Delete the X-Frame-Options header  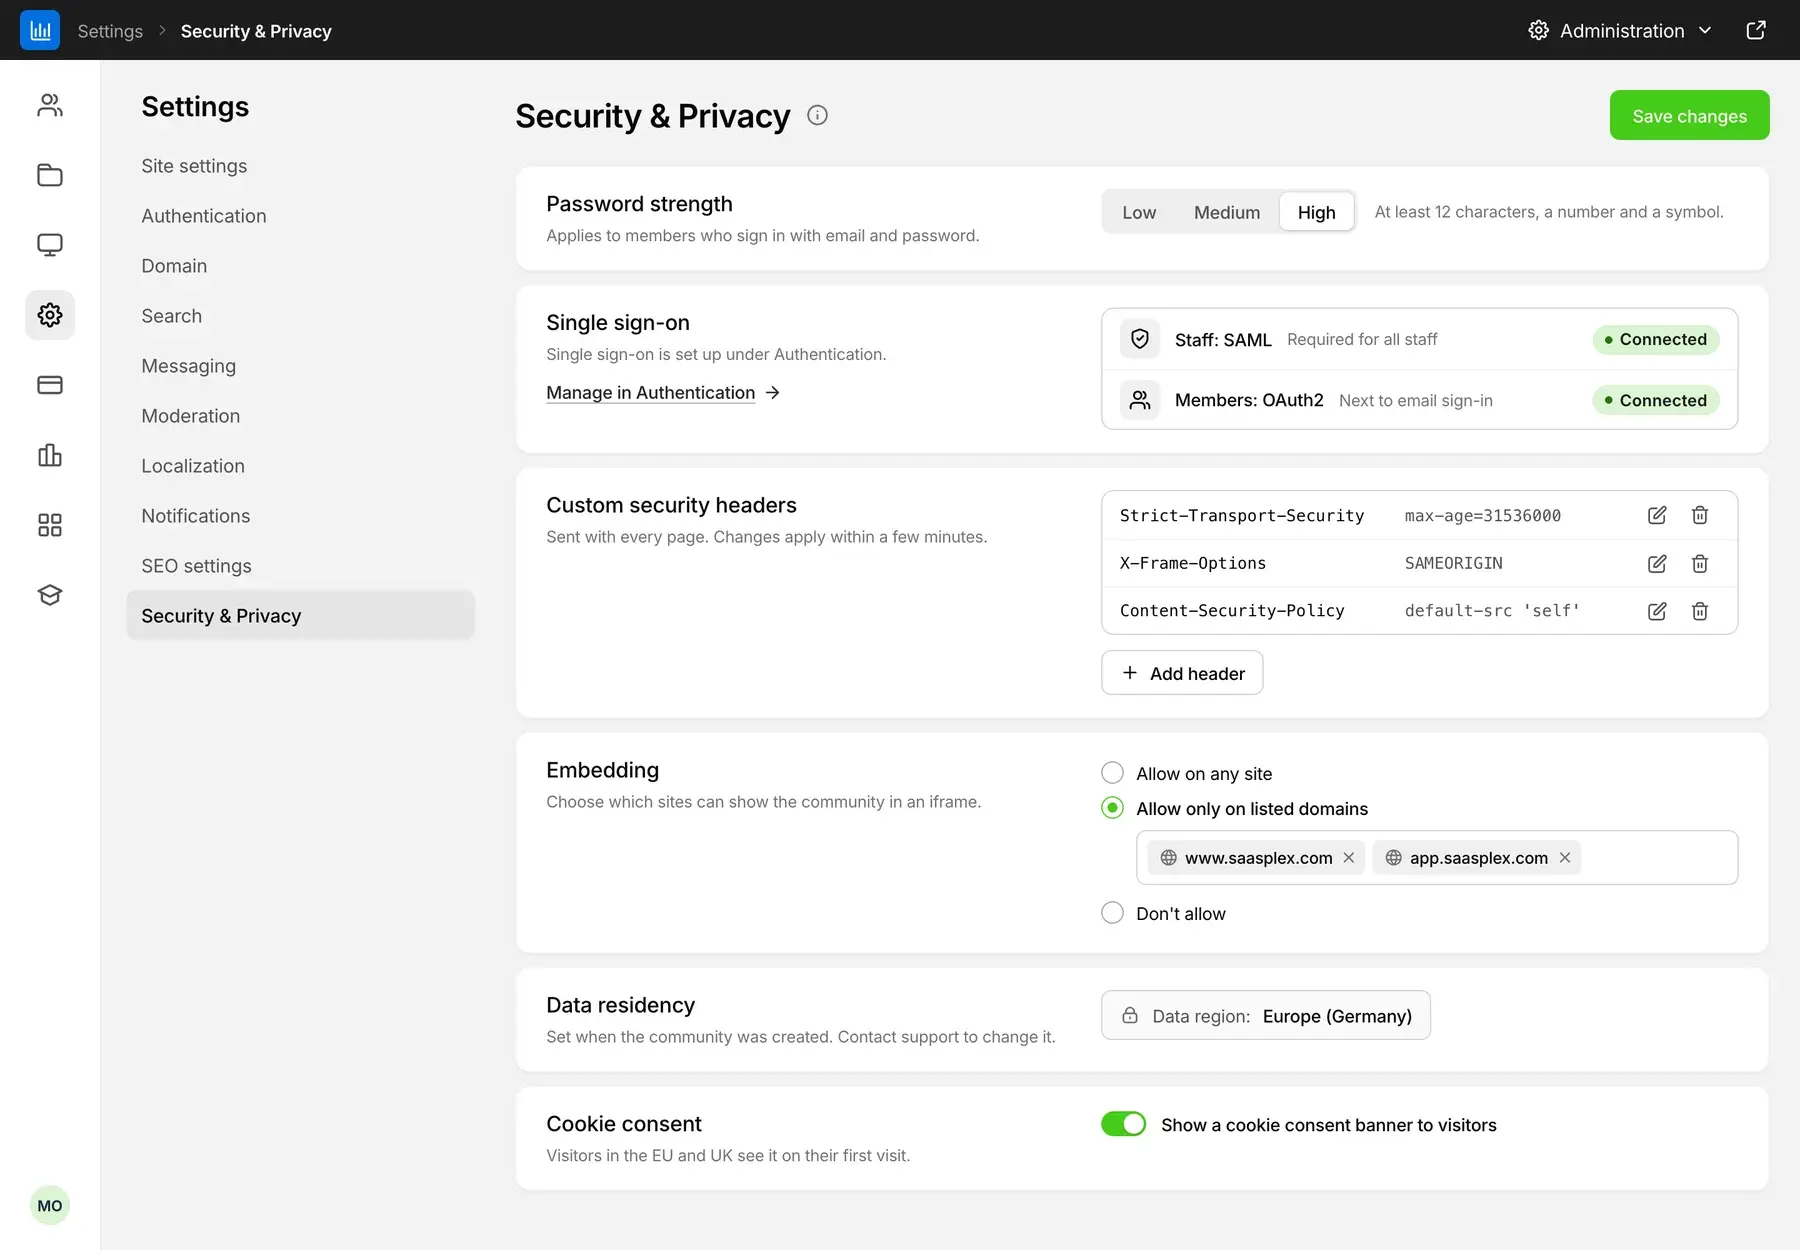[x=1700, y=563]
